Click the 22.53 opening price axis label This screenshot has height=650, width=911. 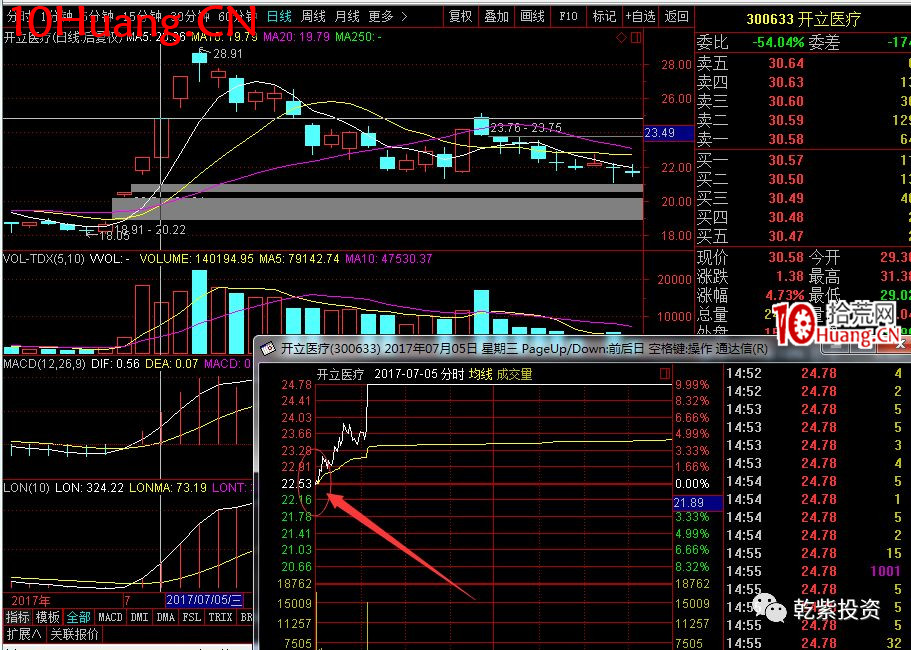pos(297,483)
